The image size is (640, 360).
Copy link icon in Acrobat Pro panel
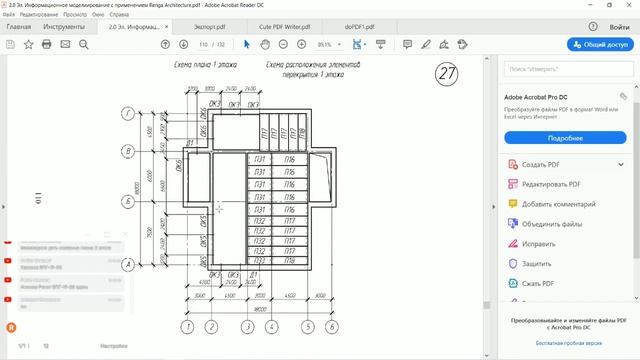(623, 97)
